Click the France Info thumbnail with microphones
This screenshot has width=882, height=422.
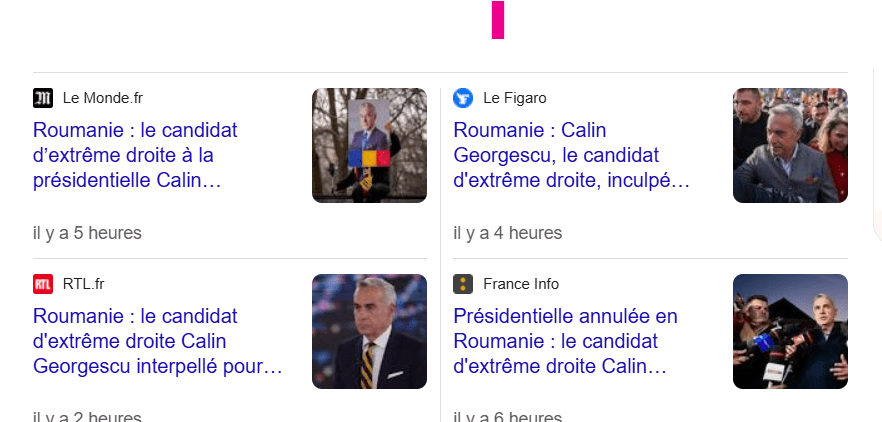pyautogui.click(x=790, y=332)
